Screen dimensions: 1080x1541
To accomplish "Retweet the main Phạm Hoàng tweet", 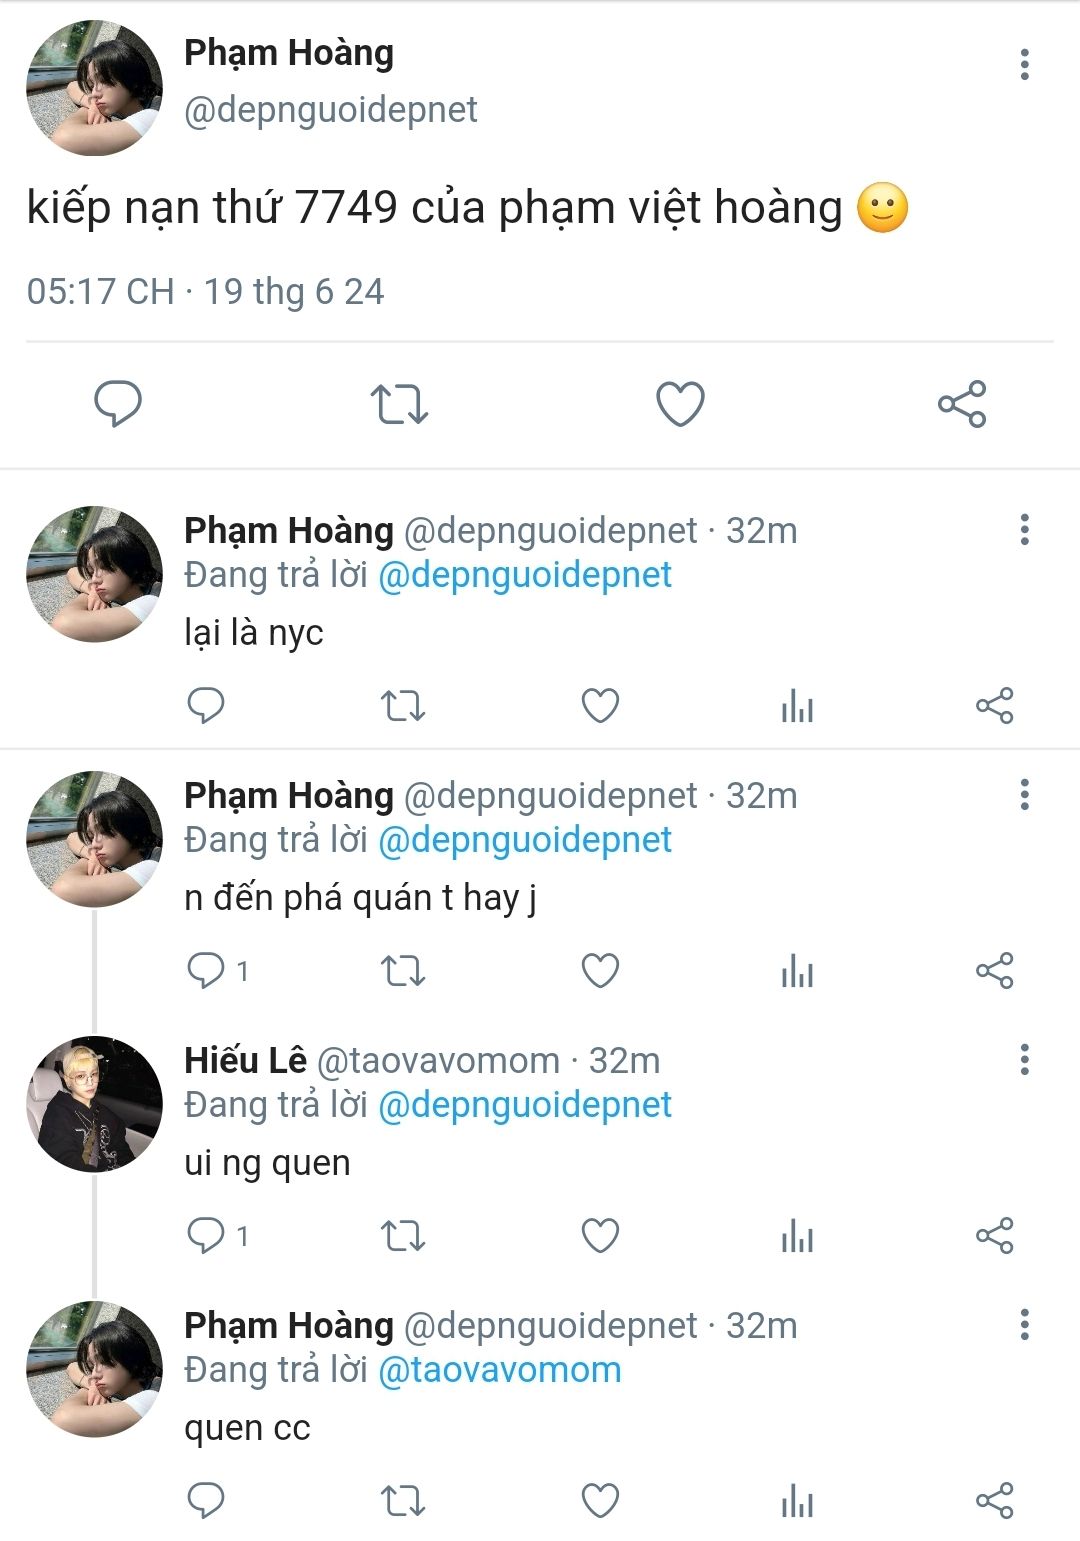I will tap(399, 404).
